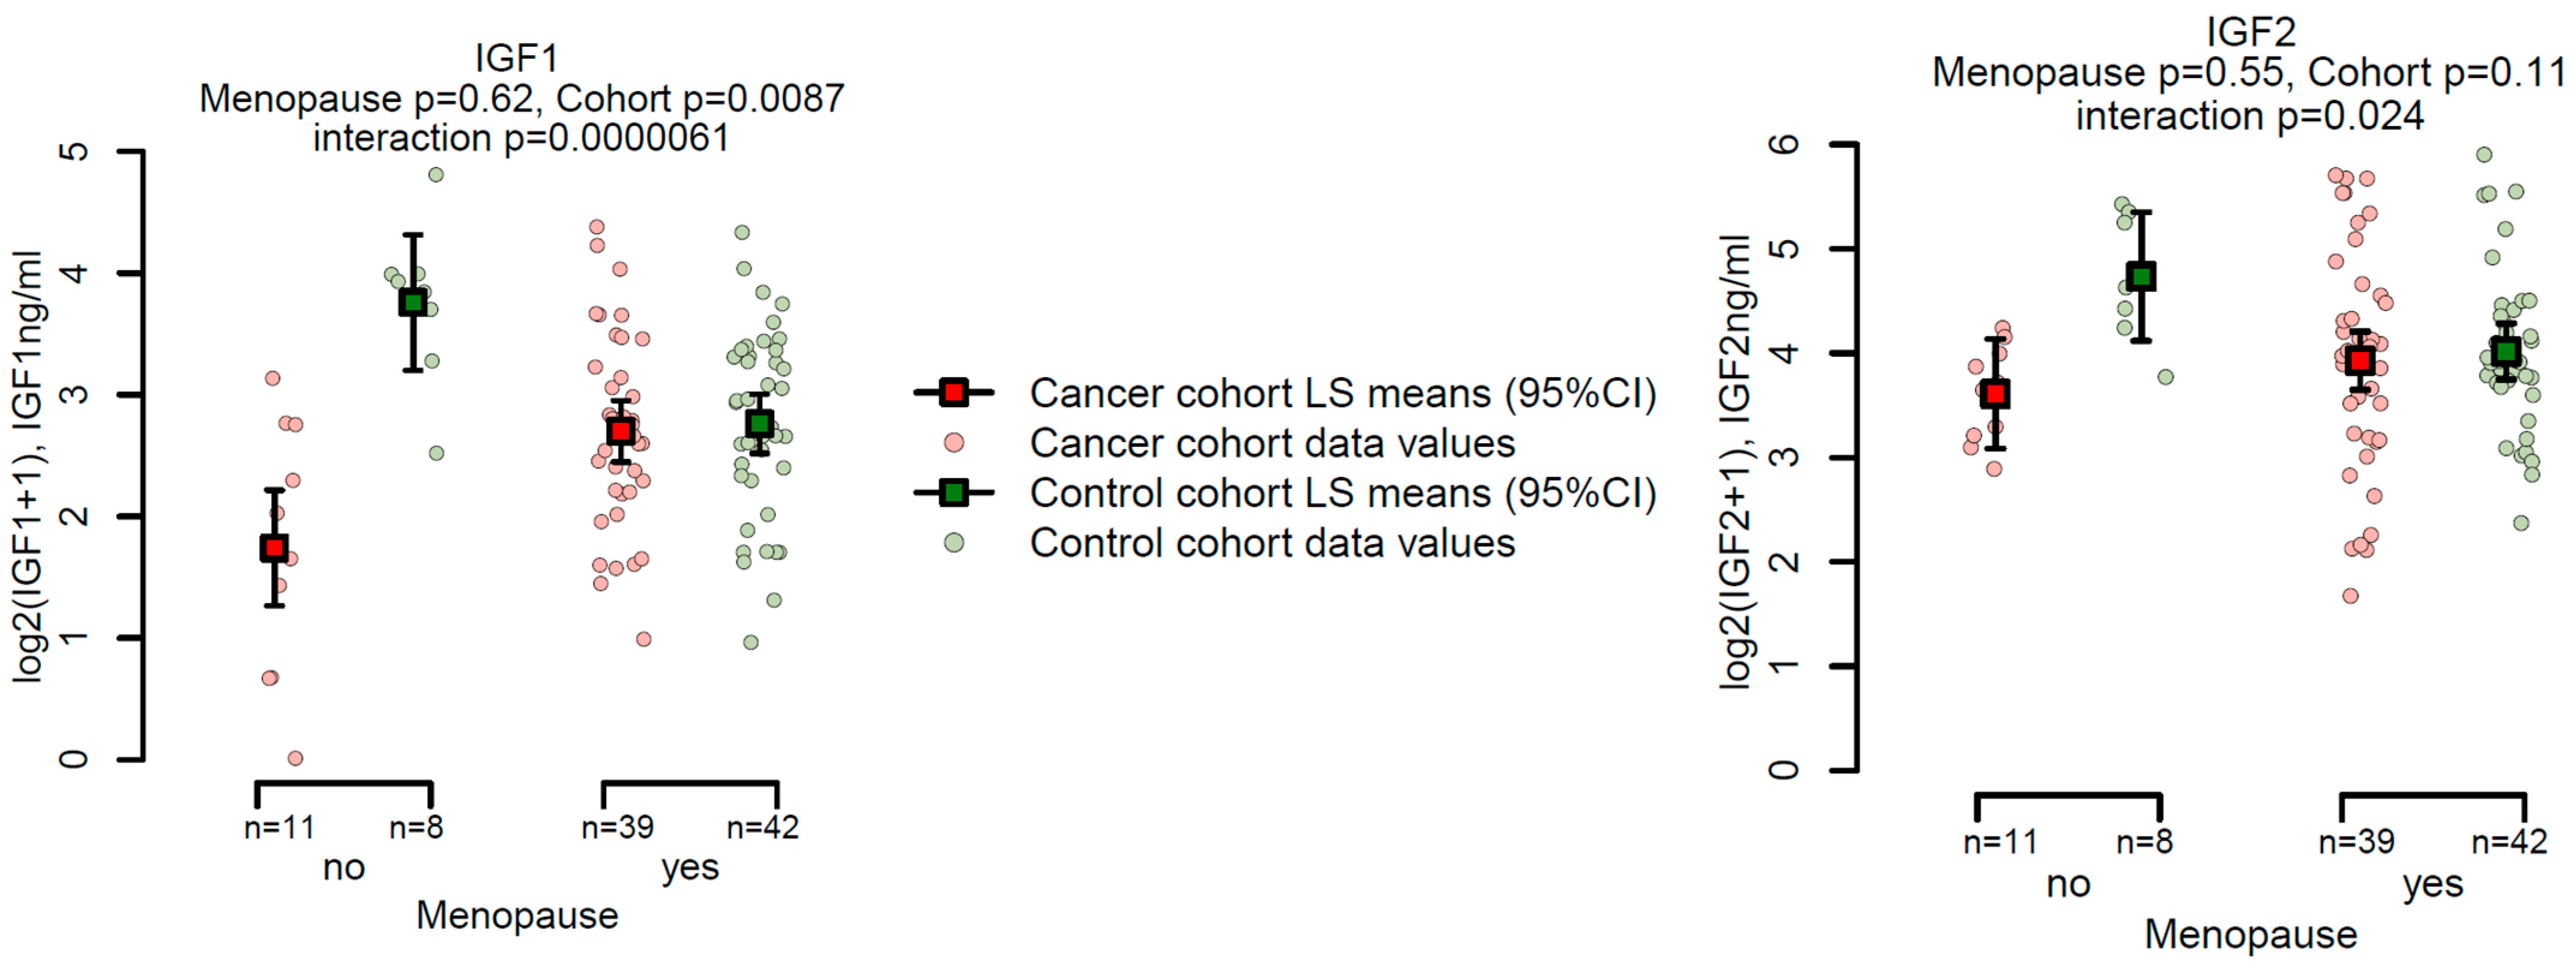2576x971 pixels.
Task: Click the red Cancer cohort LS means legend marker
Action: coord(954,393)
